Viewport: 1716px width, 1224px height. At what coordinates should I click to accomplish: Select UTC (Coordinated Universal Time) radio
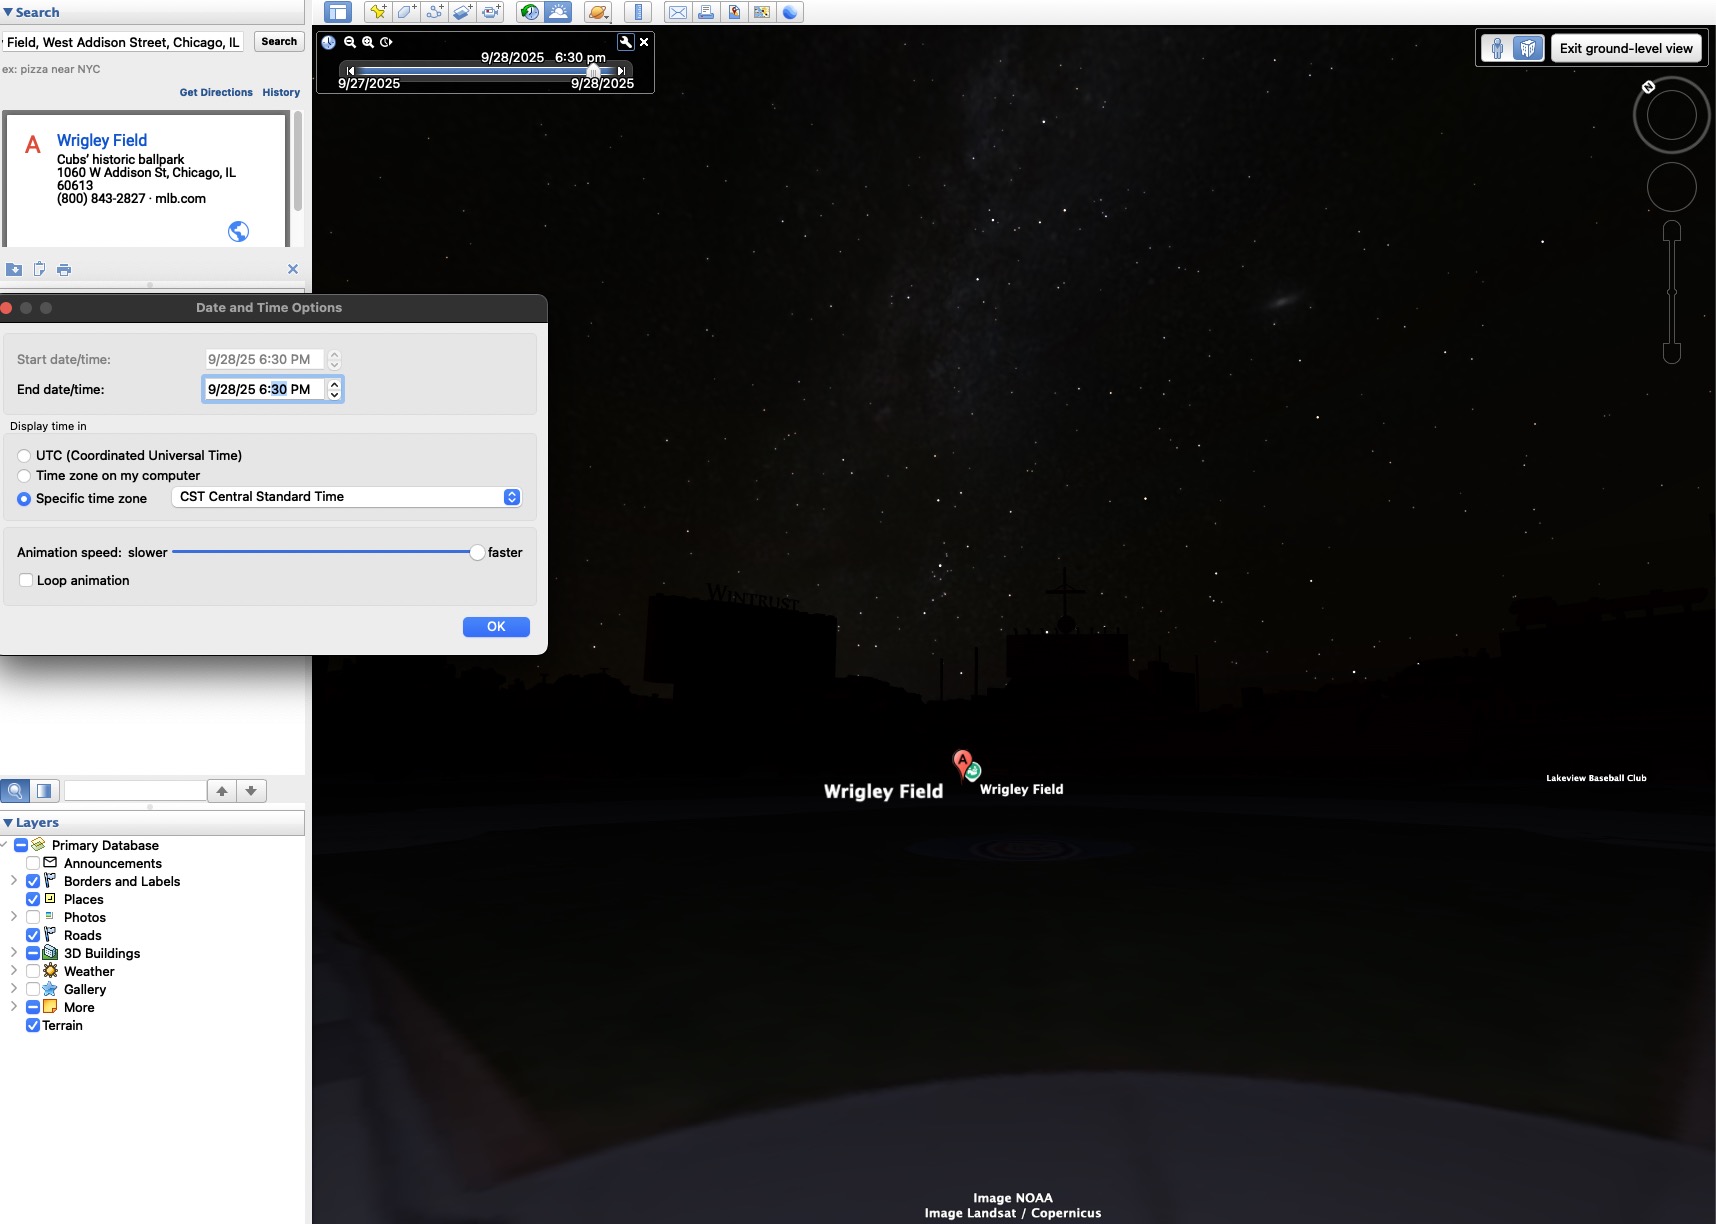coord(24,455)
